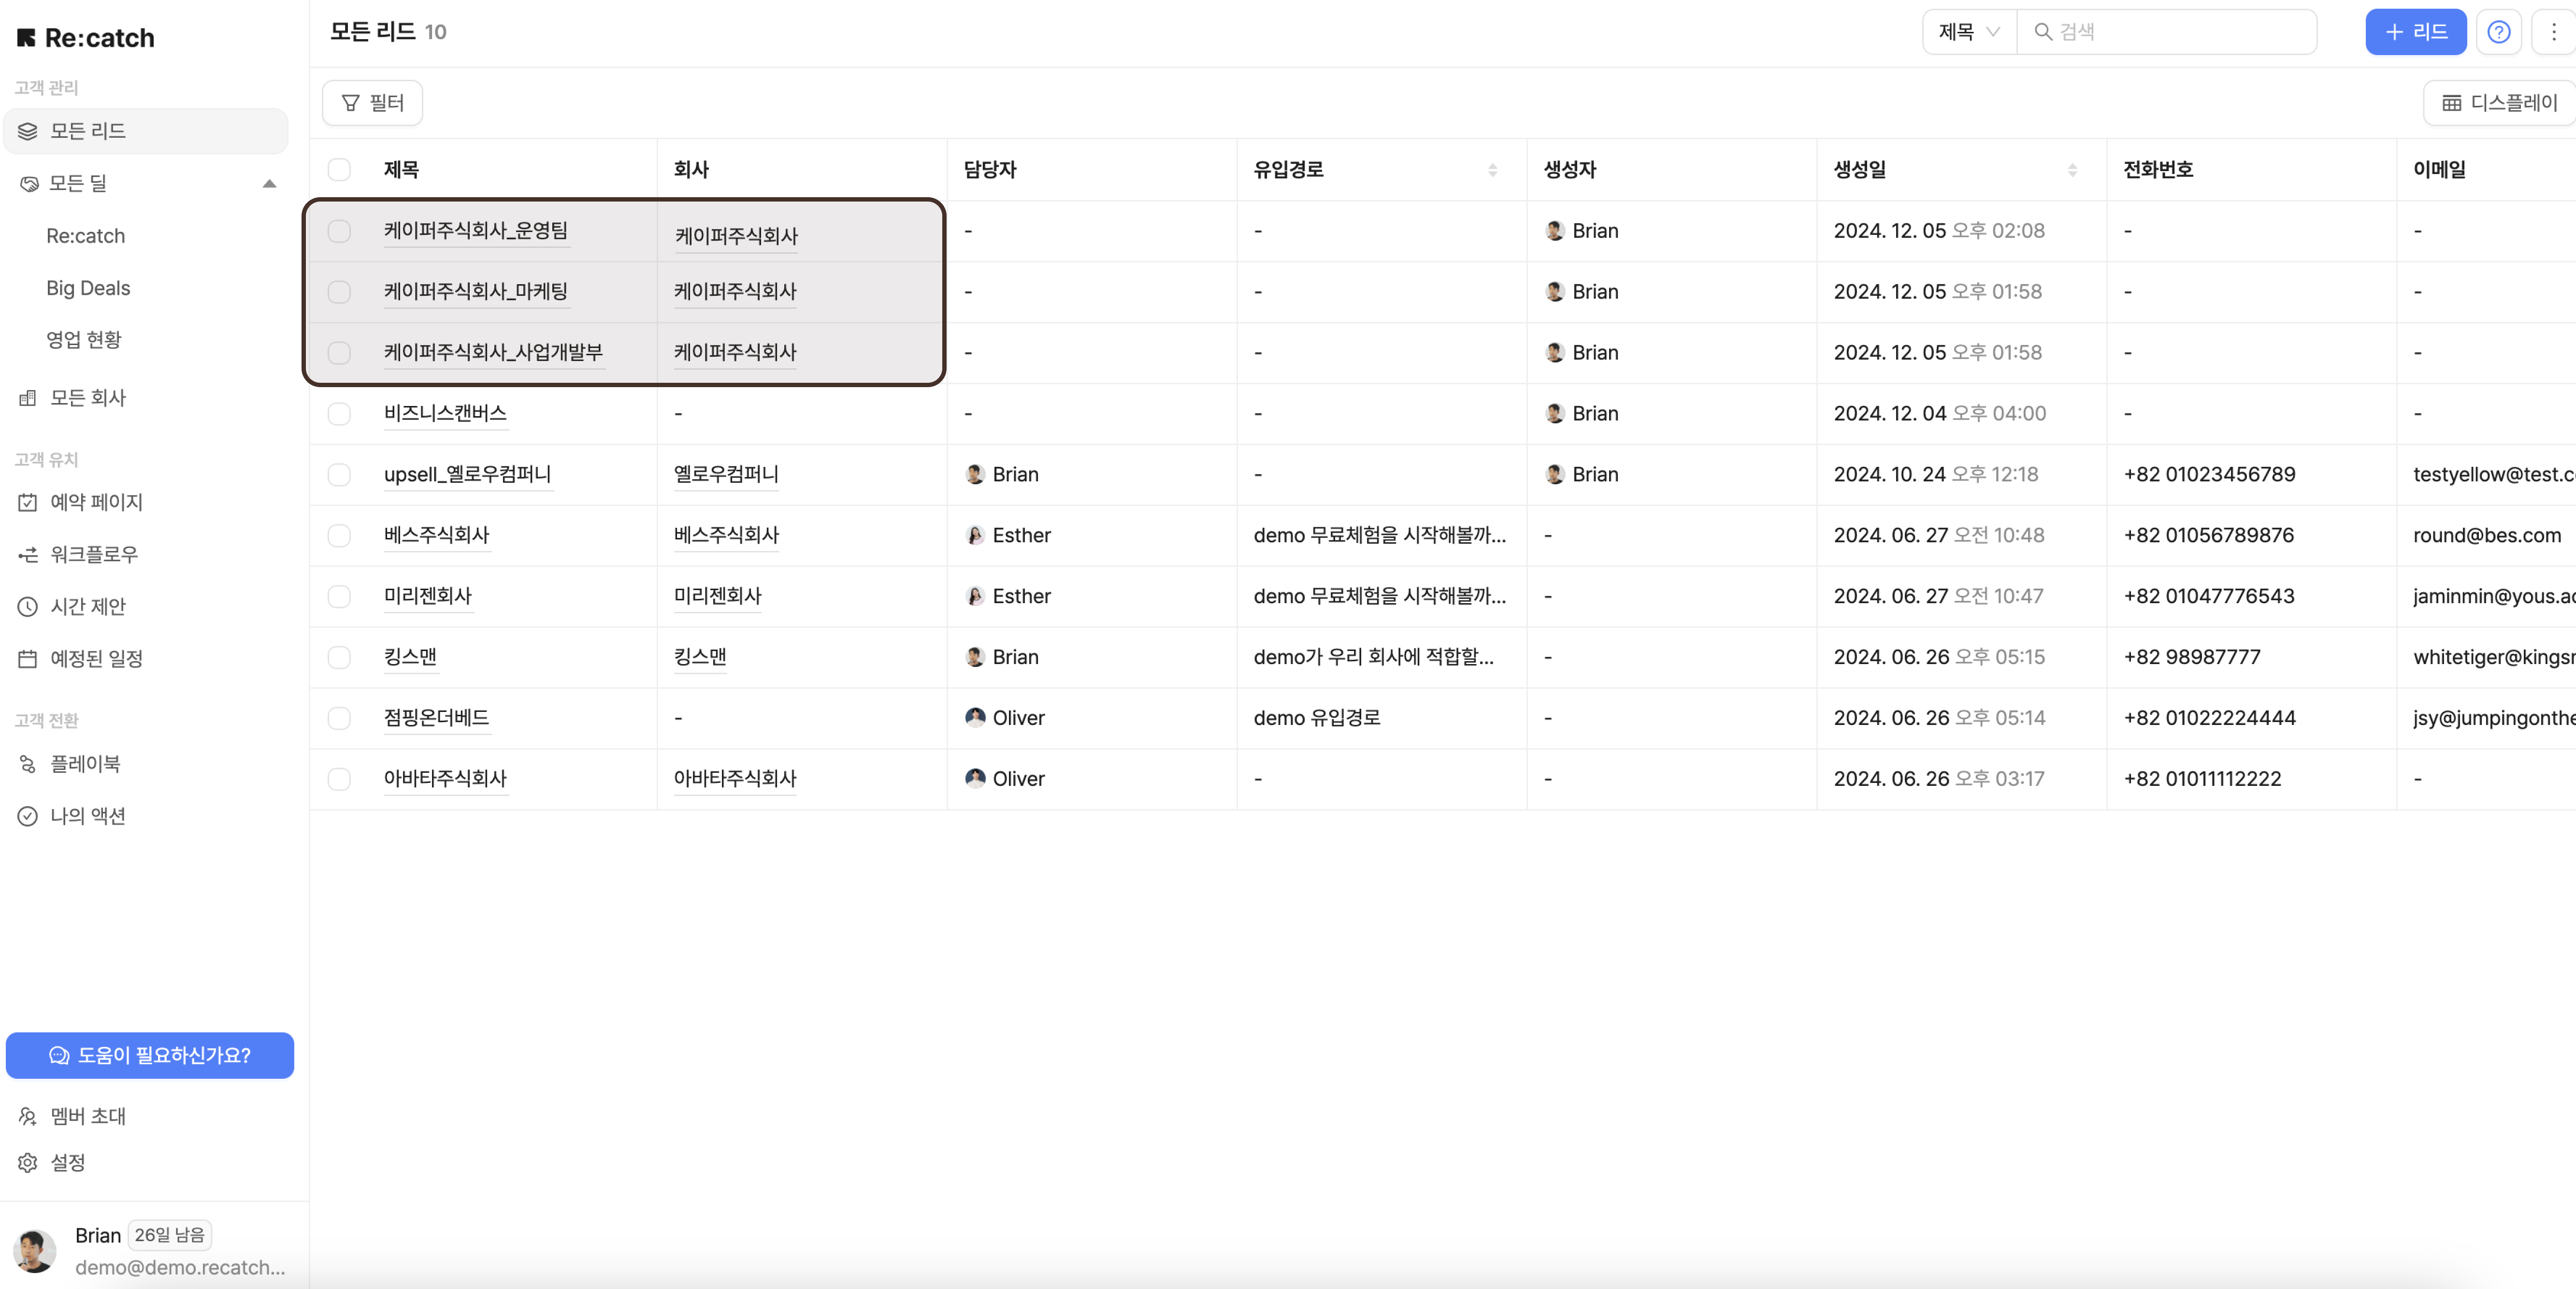Screen dimensions: 2576x1289
Task: Check the 비즈니스캔버스 row checkbox
Action: coord(339,413)
